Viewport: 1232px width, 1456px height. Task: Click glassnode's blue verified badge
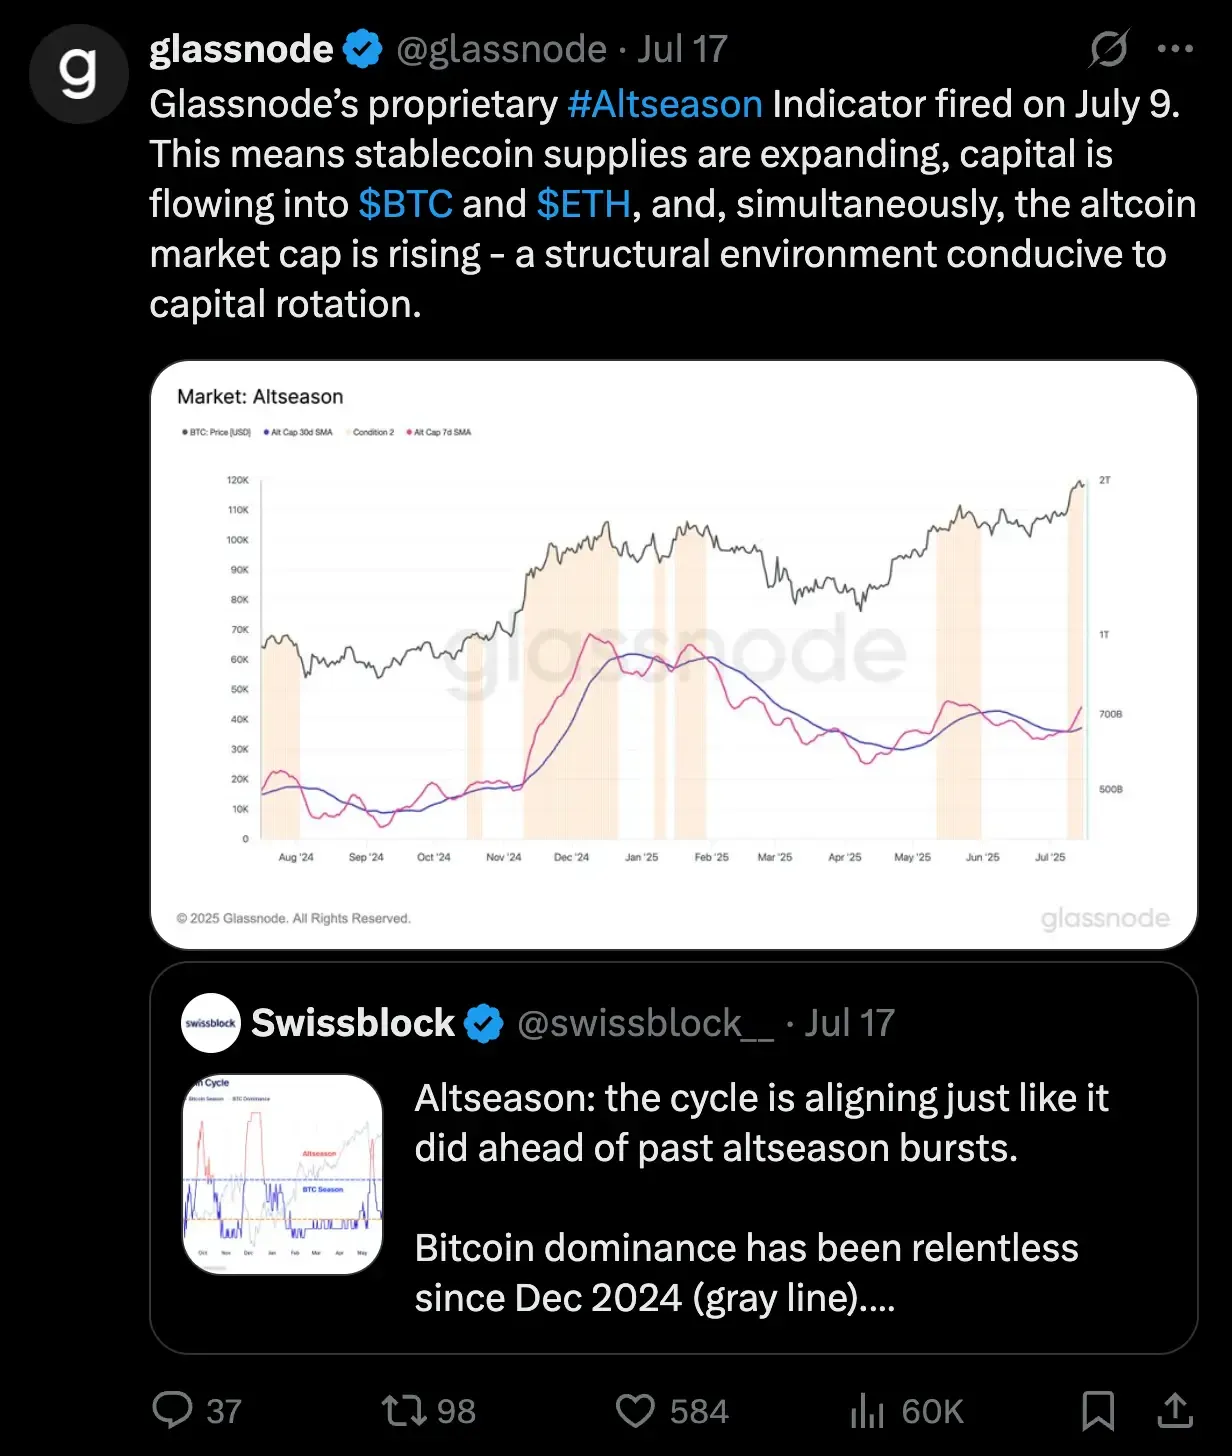click(x=363, y=49)
